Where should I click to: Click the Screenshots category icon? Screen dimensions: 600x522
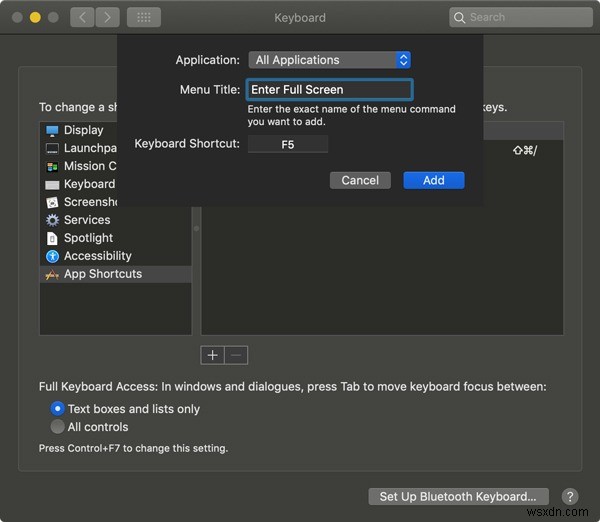point(52,202)
